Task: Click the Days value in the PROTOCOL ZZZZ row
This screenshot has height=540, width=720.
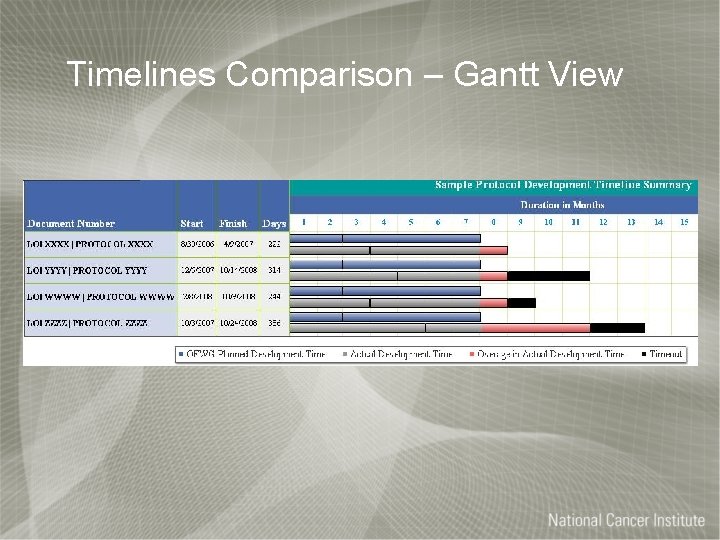Action: 274,323
